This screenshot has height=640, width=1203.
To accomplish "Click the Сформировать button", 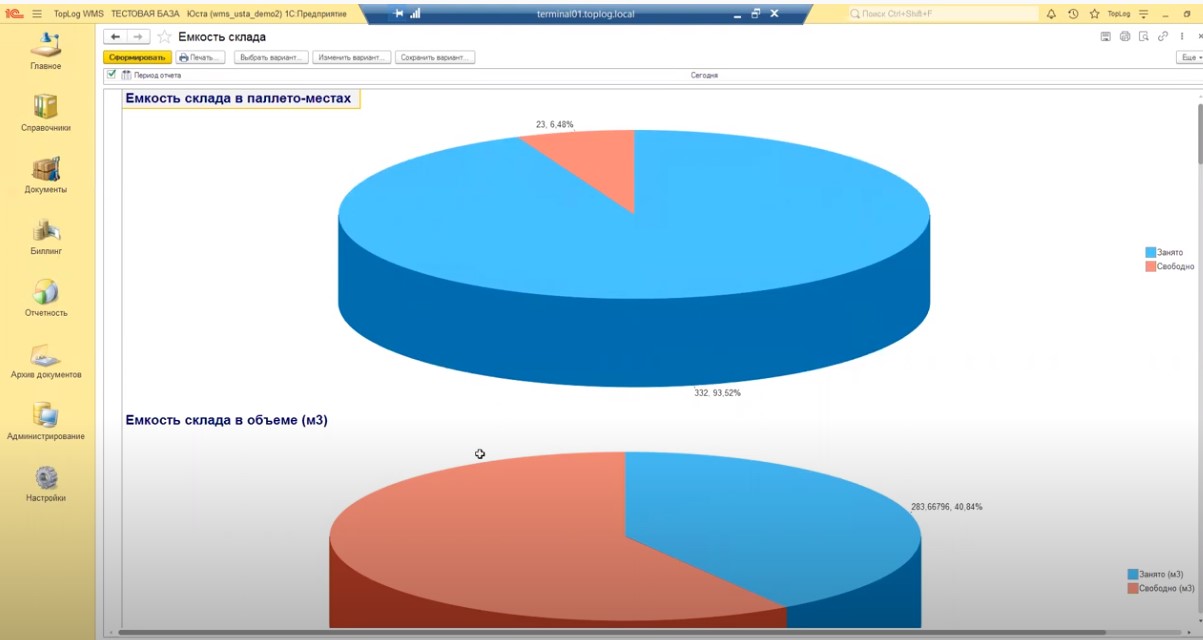I will tap(137, 58).
